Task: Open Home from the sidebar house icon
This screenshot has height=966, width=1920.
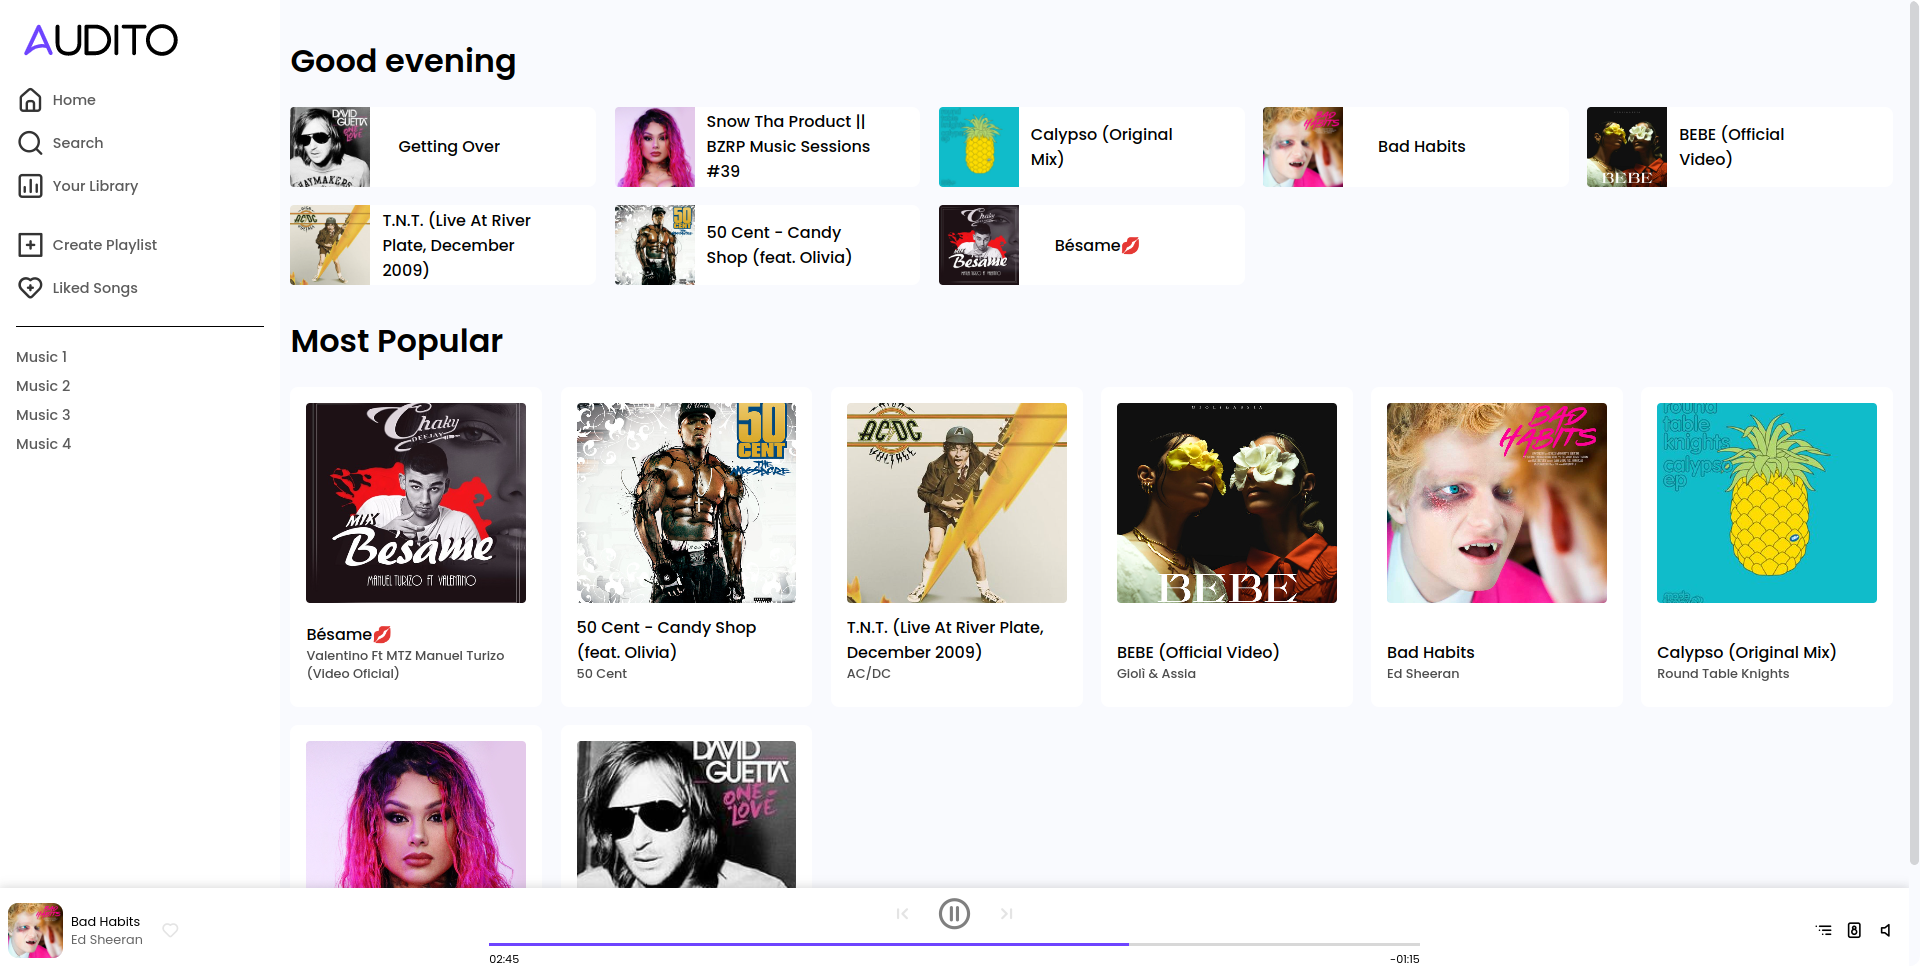Action: 31,100
